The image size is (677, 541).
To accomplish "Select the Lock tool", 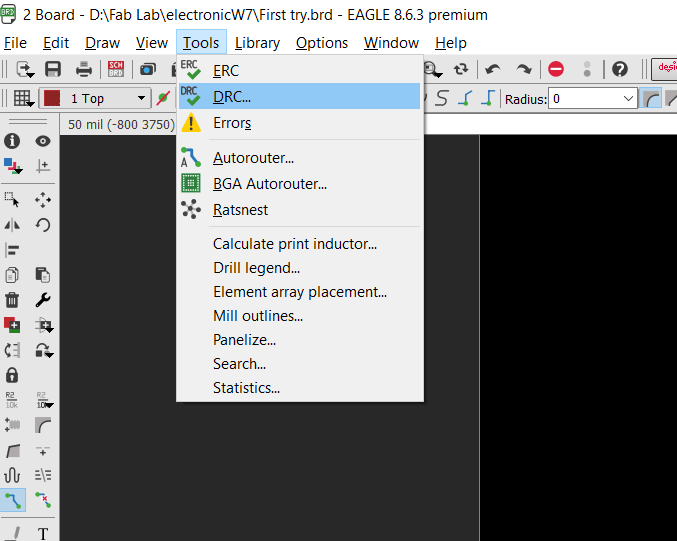I will (12, 375).
